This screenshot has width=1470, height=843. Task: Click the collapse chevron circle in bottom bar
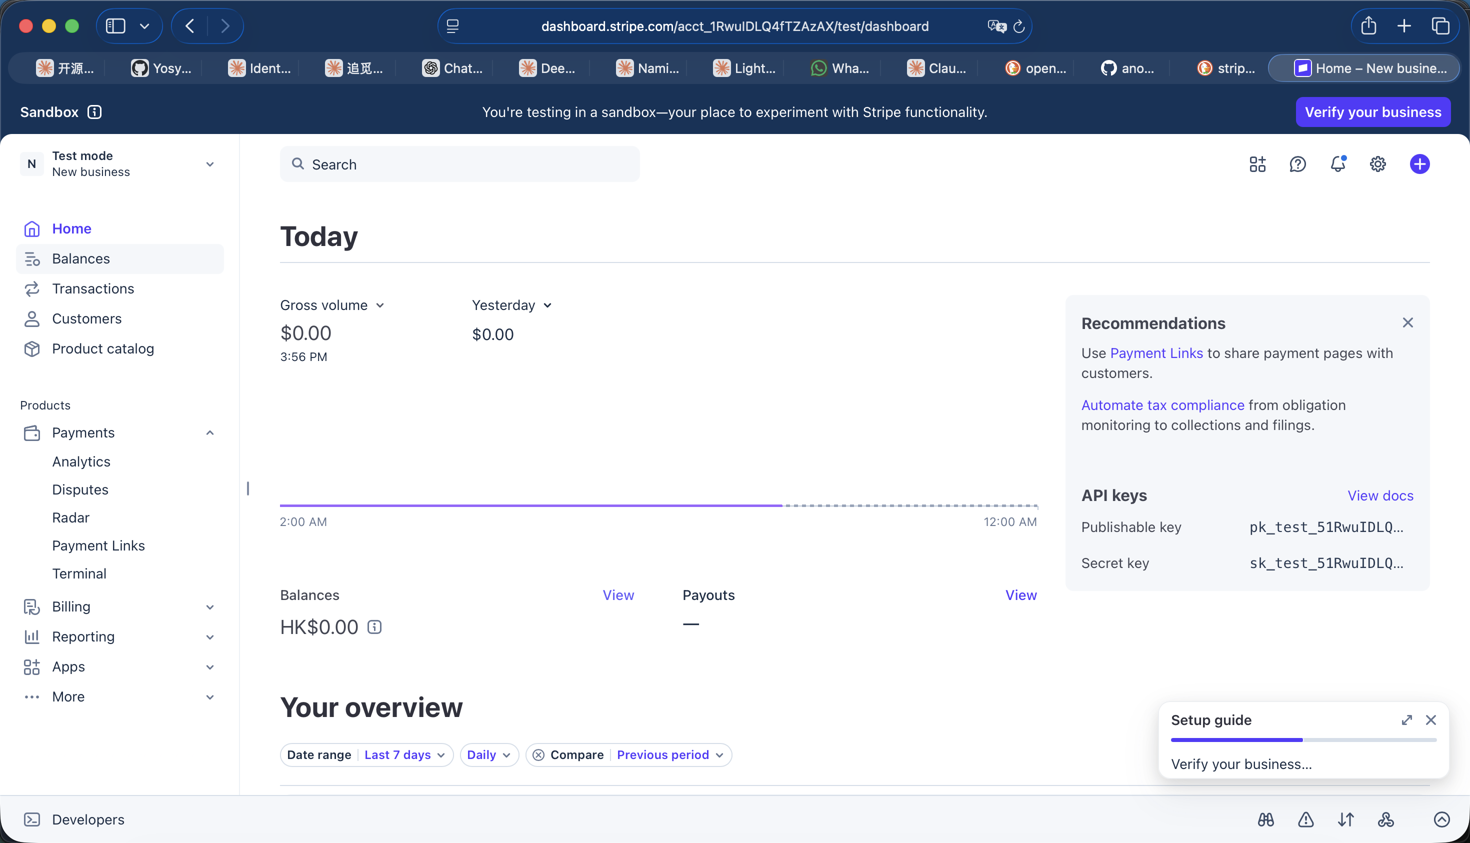point(1442,820)
